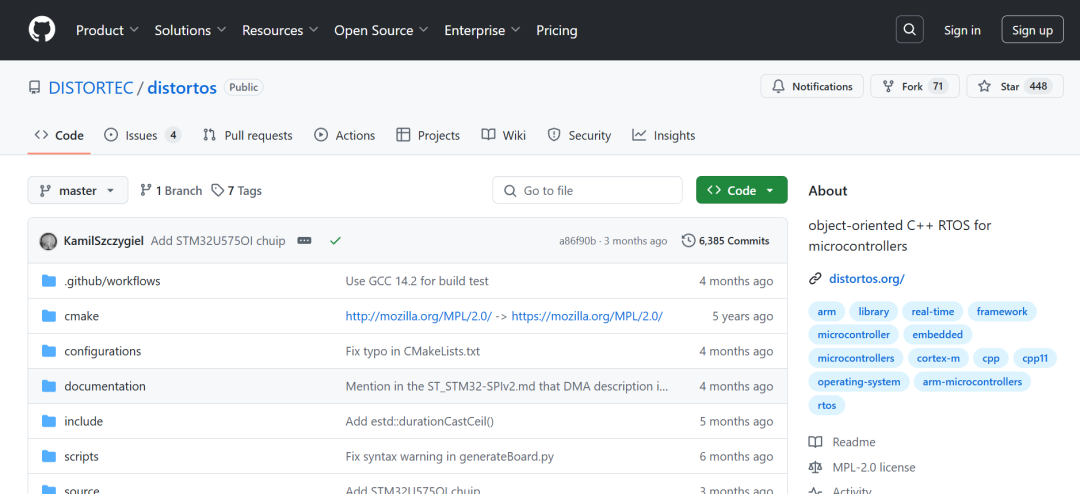
Task: Star the distortos repository
Action: 1014,86
